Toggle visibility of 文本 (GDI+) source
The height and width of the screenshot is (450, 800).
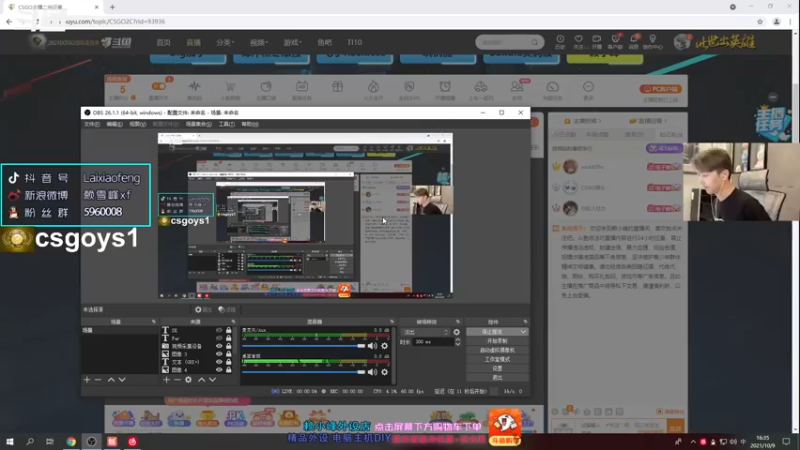click(x=219, y=362)
